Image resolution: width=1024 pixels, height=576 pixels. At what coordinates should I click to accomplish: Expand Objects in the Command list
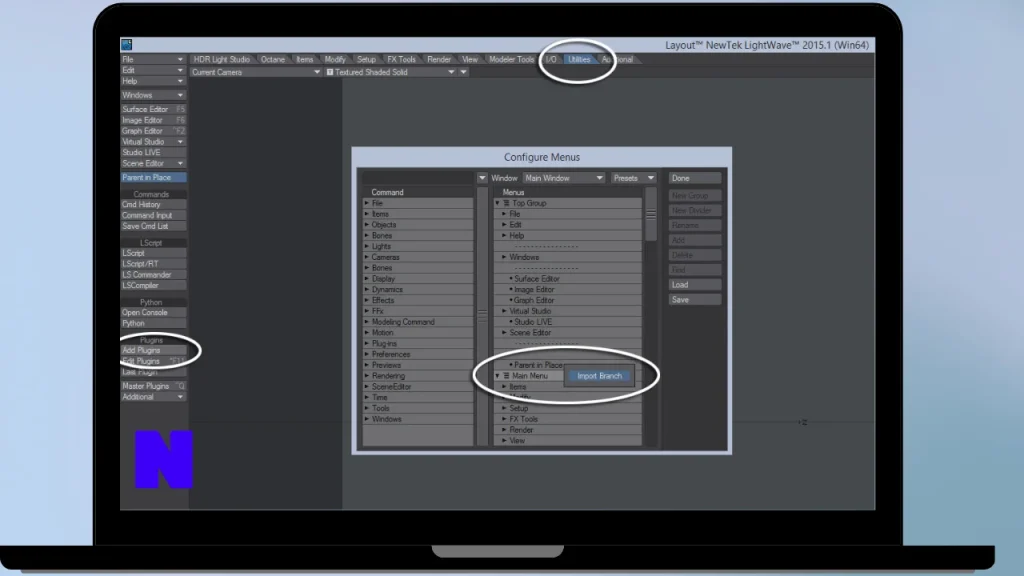click(367, 225)
